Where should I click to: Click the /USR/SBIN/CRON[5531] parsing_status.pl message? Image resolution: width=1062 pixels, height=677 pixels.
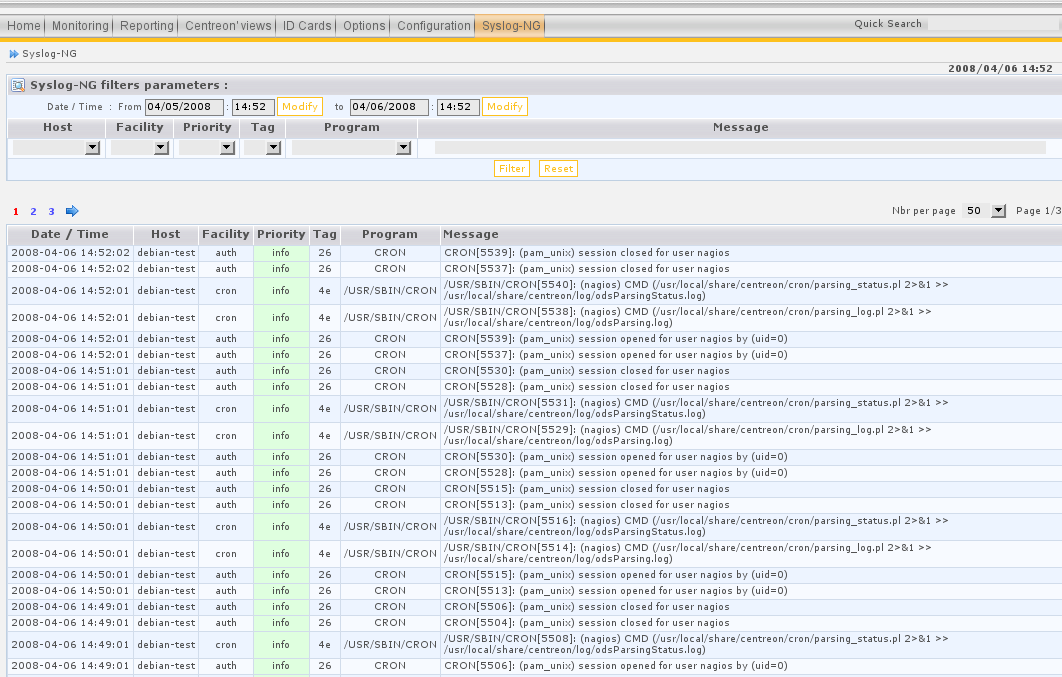[x=696, y=408]
